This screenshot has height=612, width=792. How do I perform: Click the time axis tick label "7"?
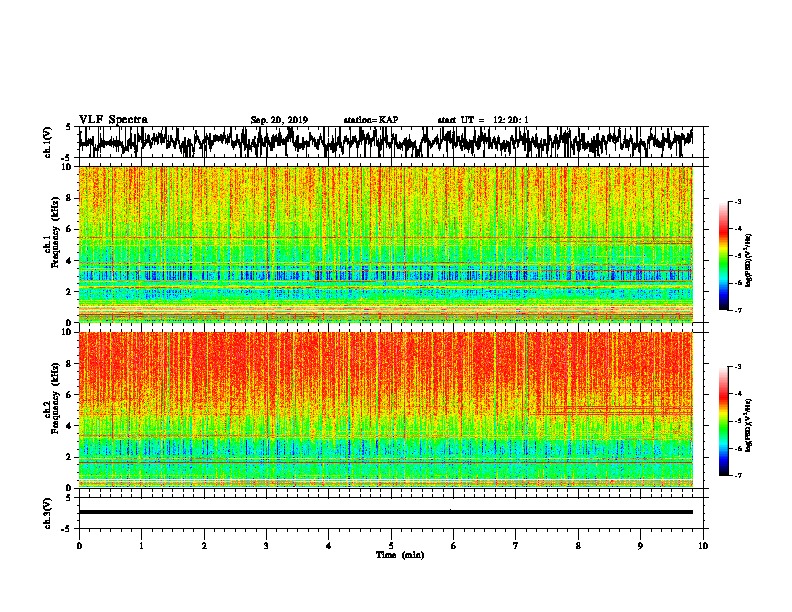(x=516, y=546)
